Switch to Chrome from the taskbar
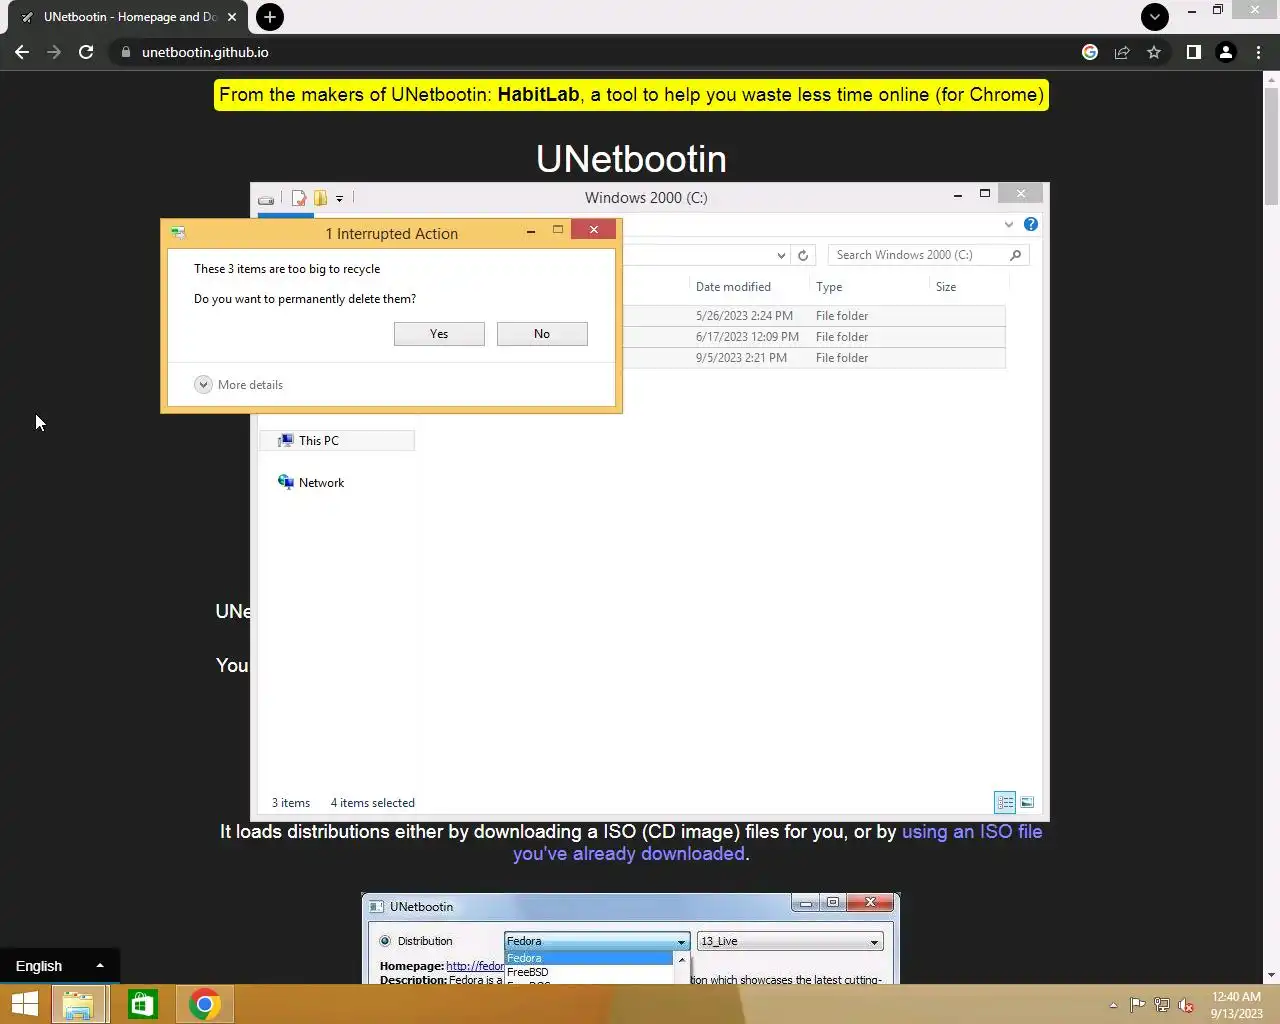 (204, 1004)
